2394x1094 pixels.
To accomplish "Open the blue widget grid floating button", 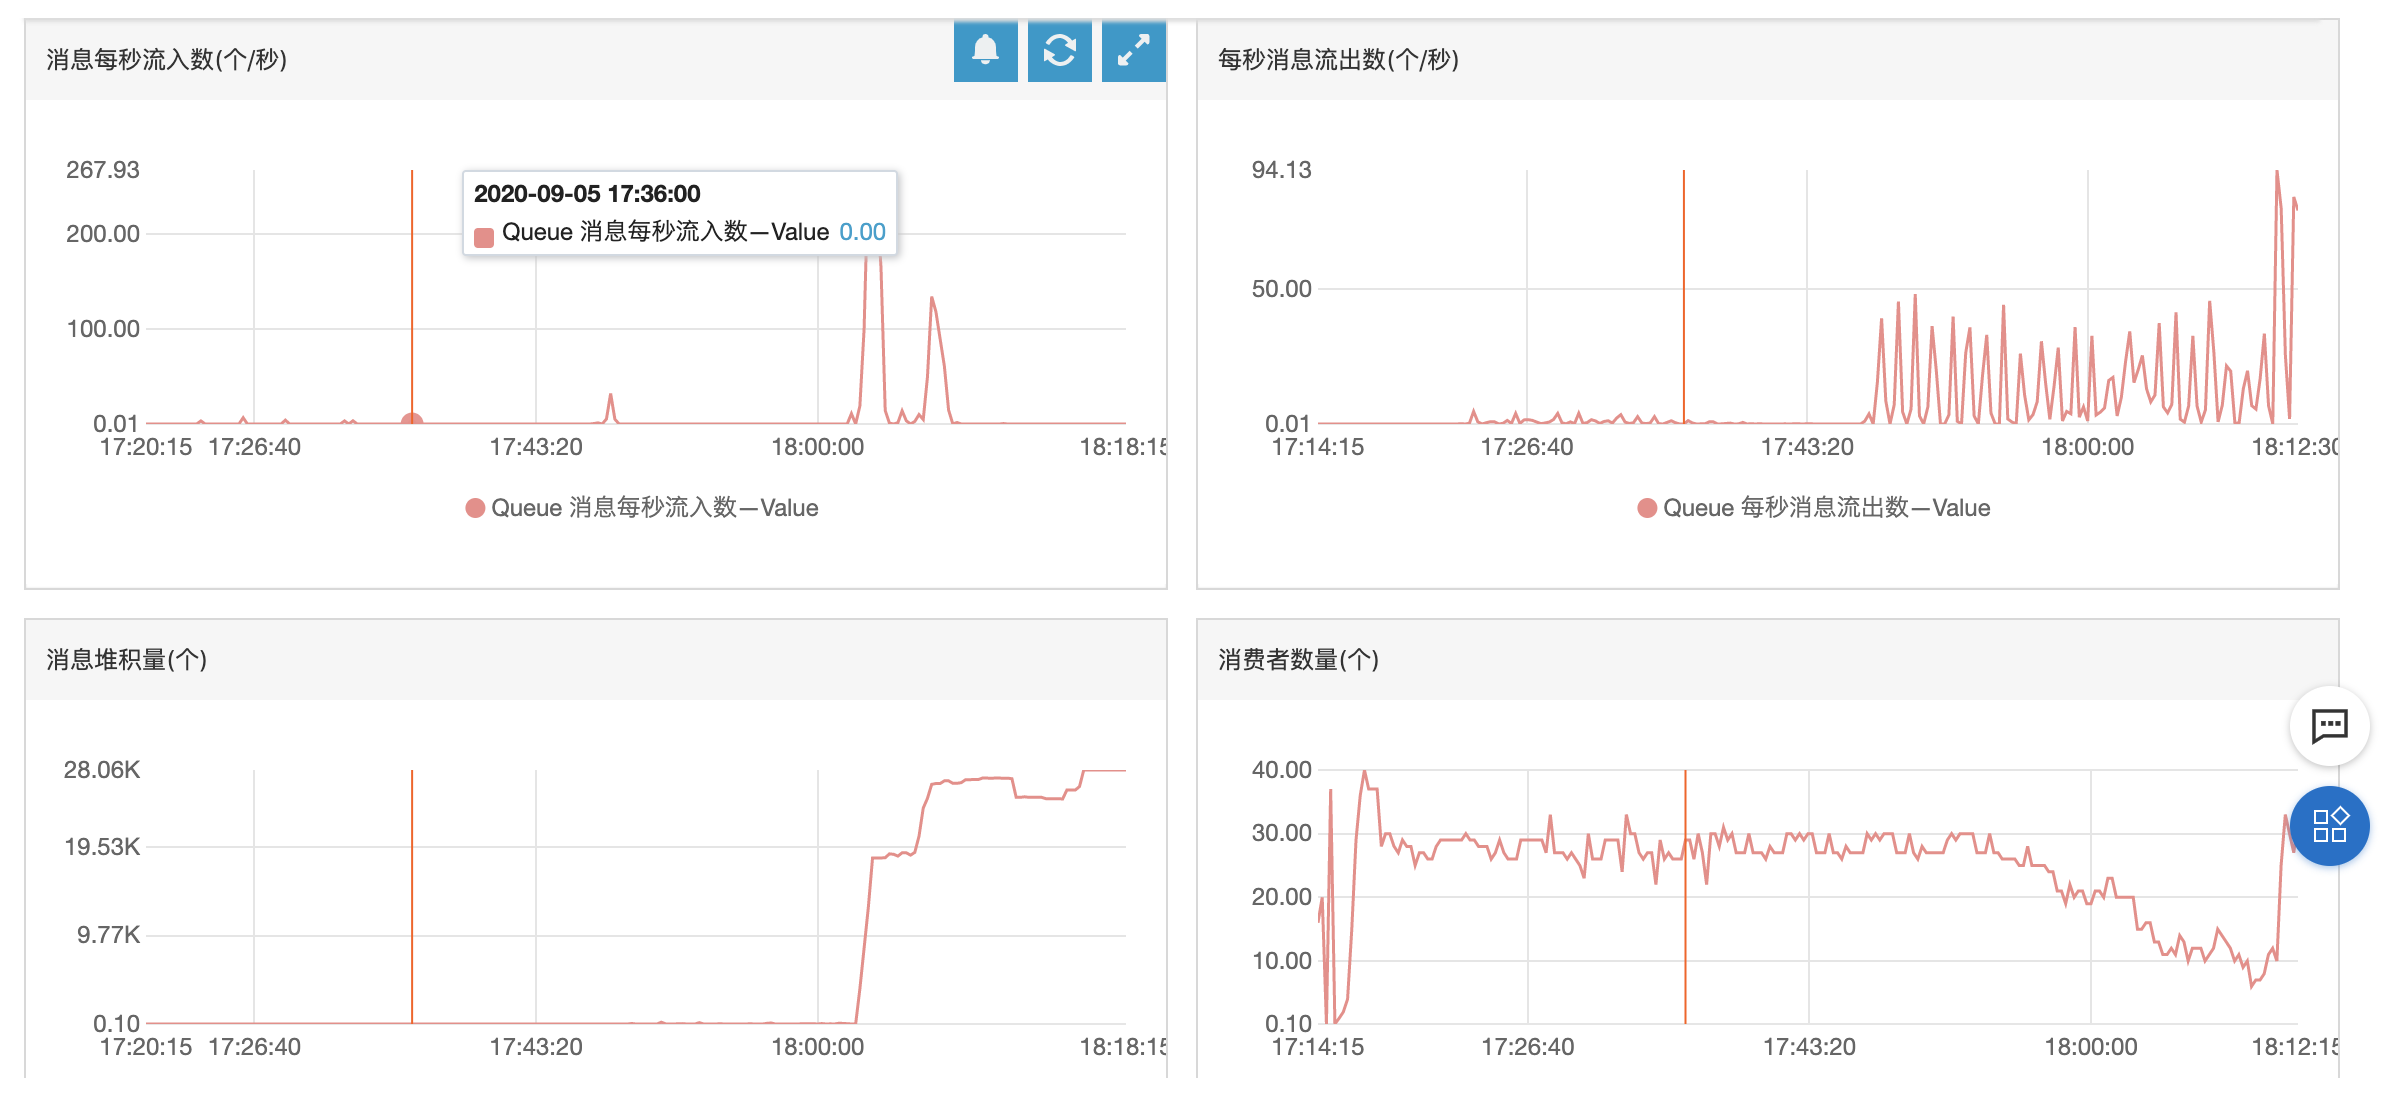I will coord(2332,826).
